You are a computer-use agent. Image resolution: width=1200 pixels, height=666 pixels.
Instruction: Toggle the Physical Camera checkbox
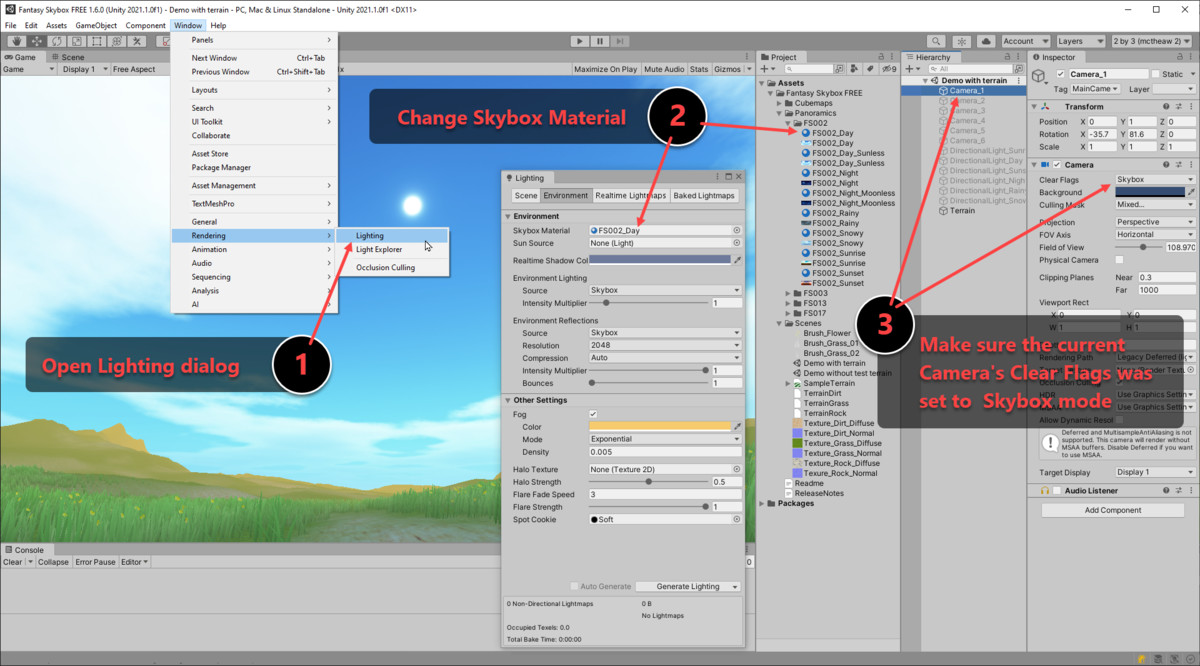1118,260
